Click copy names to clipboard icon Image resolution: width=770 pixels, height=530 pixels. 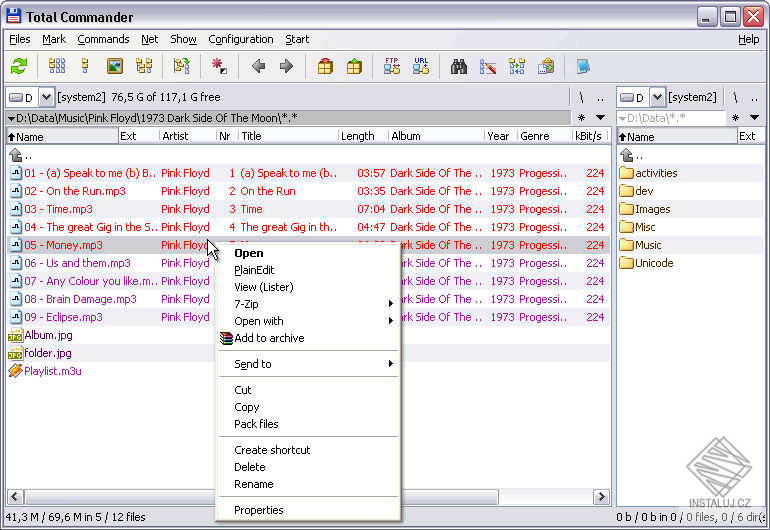click(546, 66)
